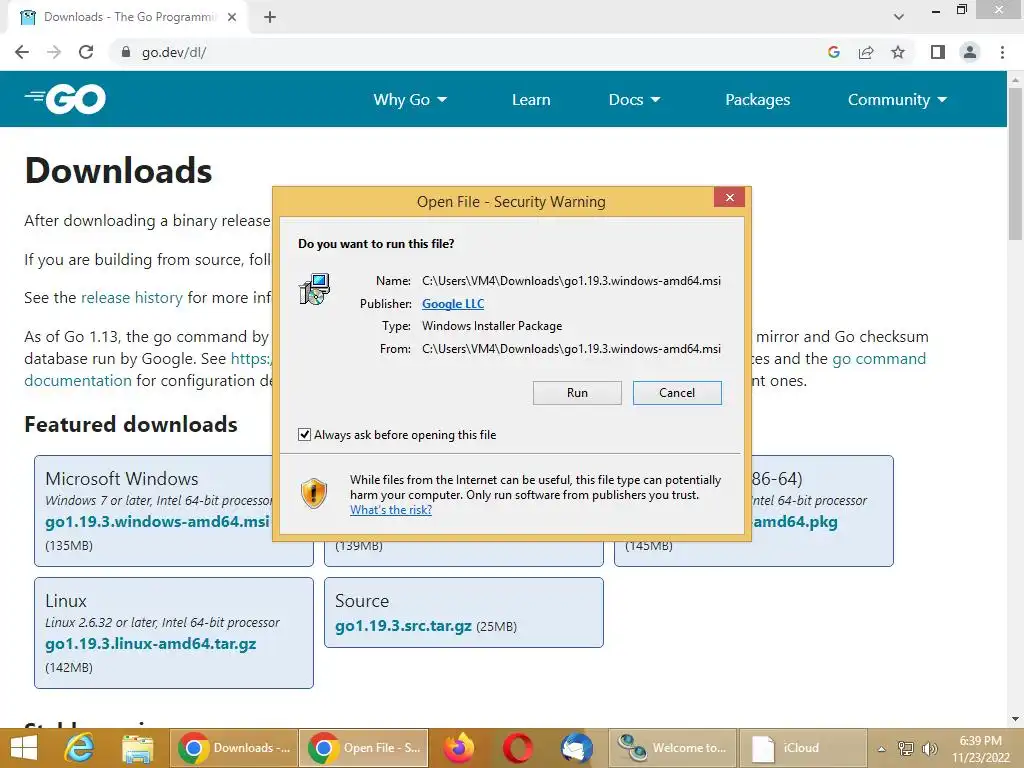Toggle the browser side panel
The height and width of the screenshot is (768, 1024).
click(938, 52)
